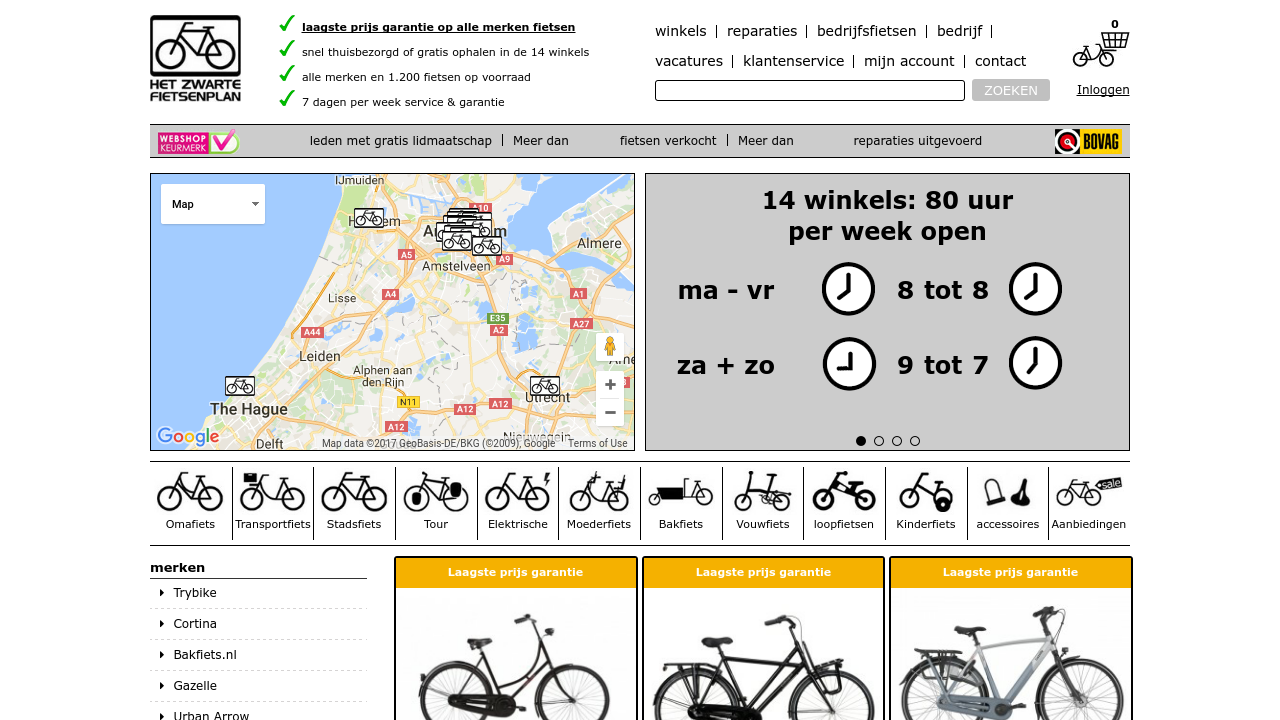Click the accessoires category icon

(x=1007, y=492)
